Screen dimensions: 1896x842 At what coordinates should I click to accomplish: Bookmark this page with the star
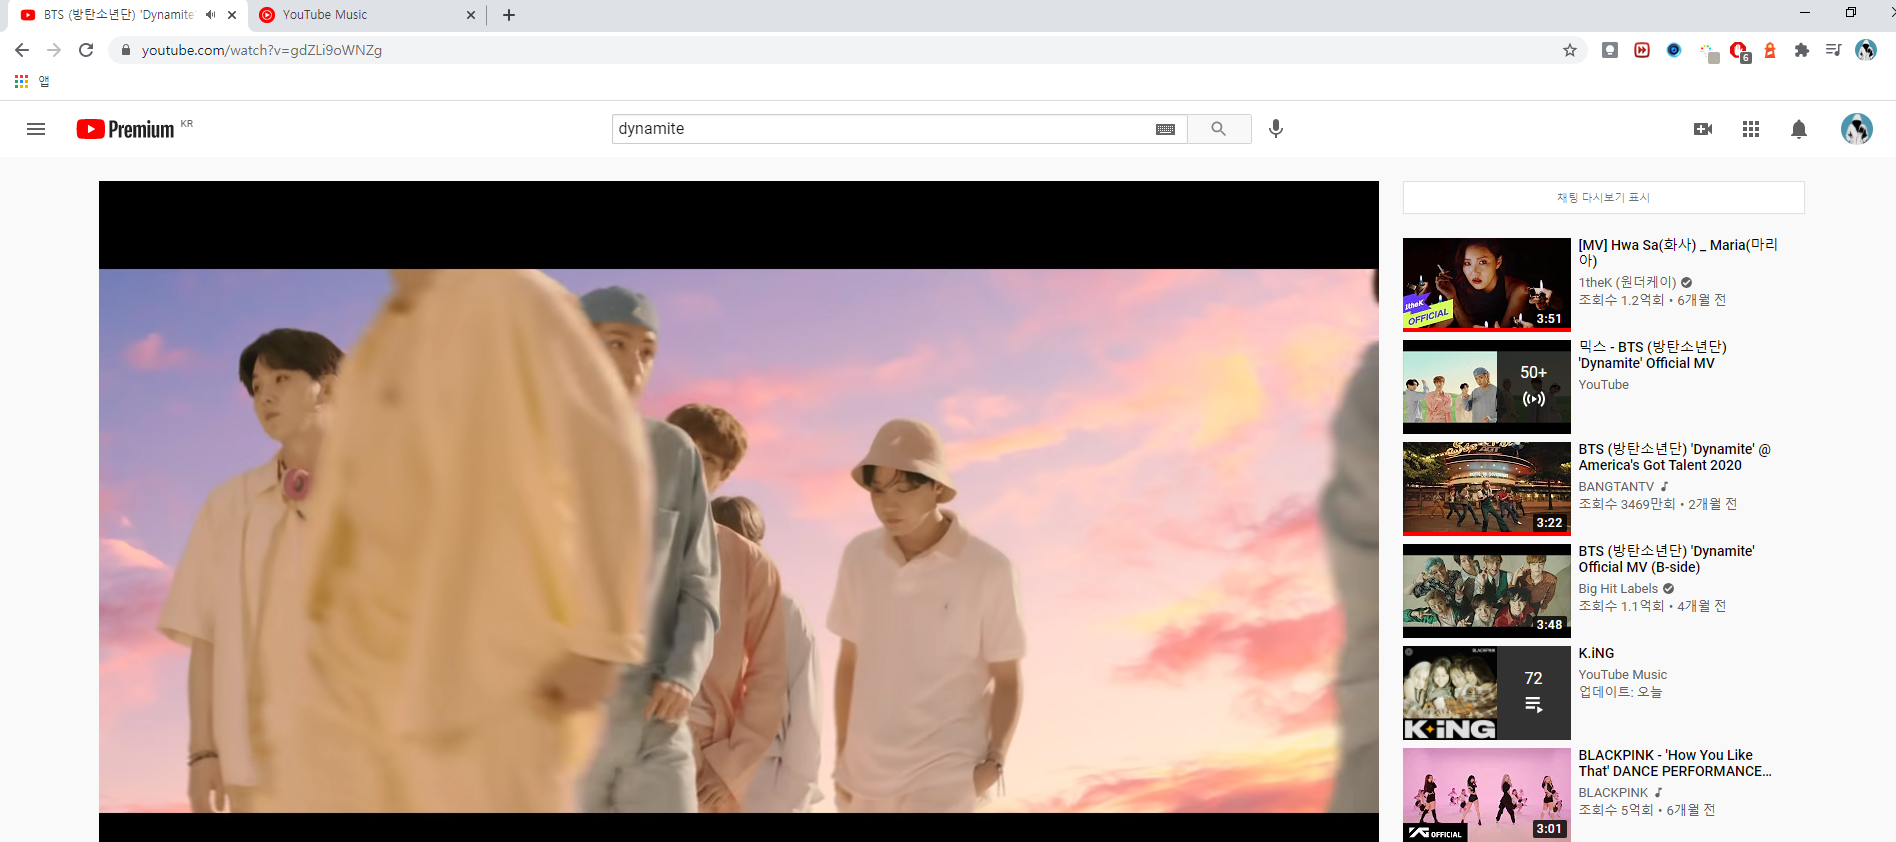[x=1570, y=50]
